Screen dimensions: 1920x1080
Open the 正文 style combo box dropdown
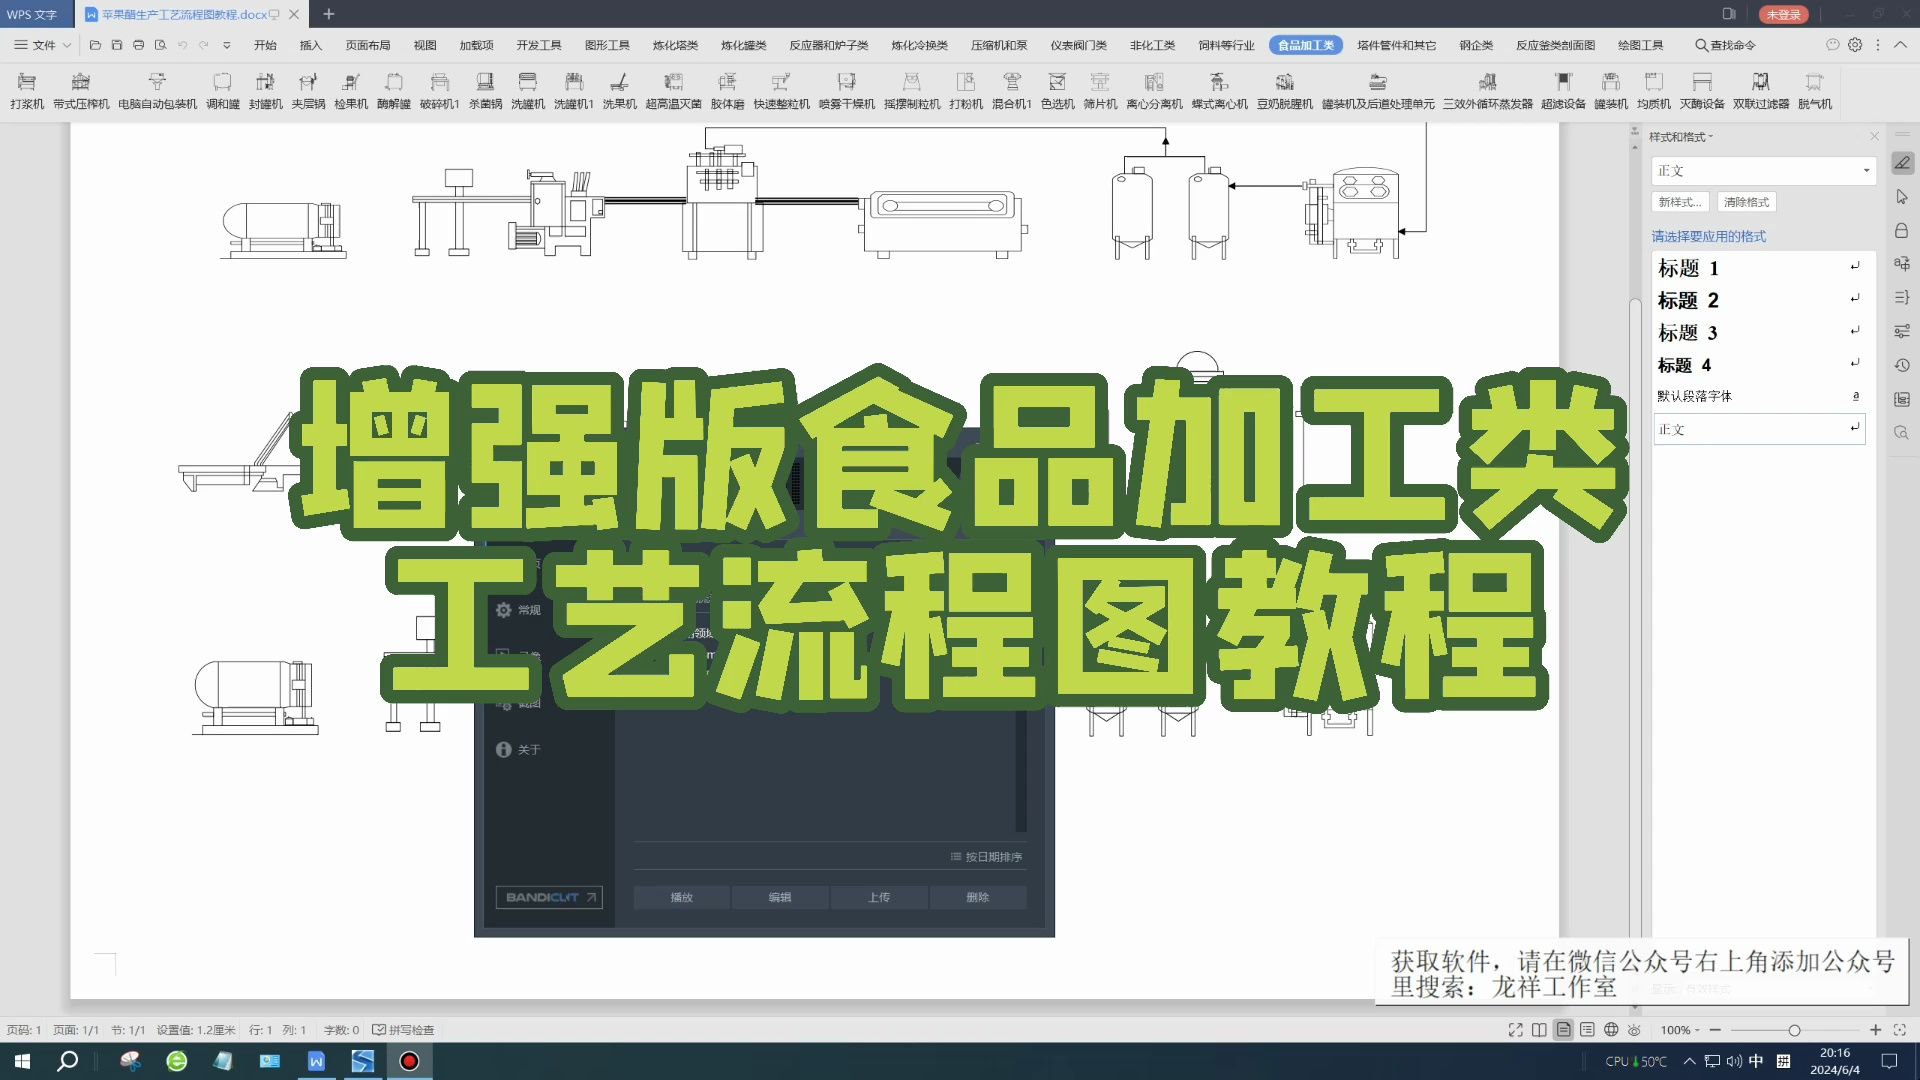[x=1866, y=171]
